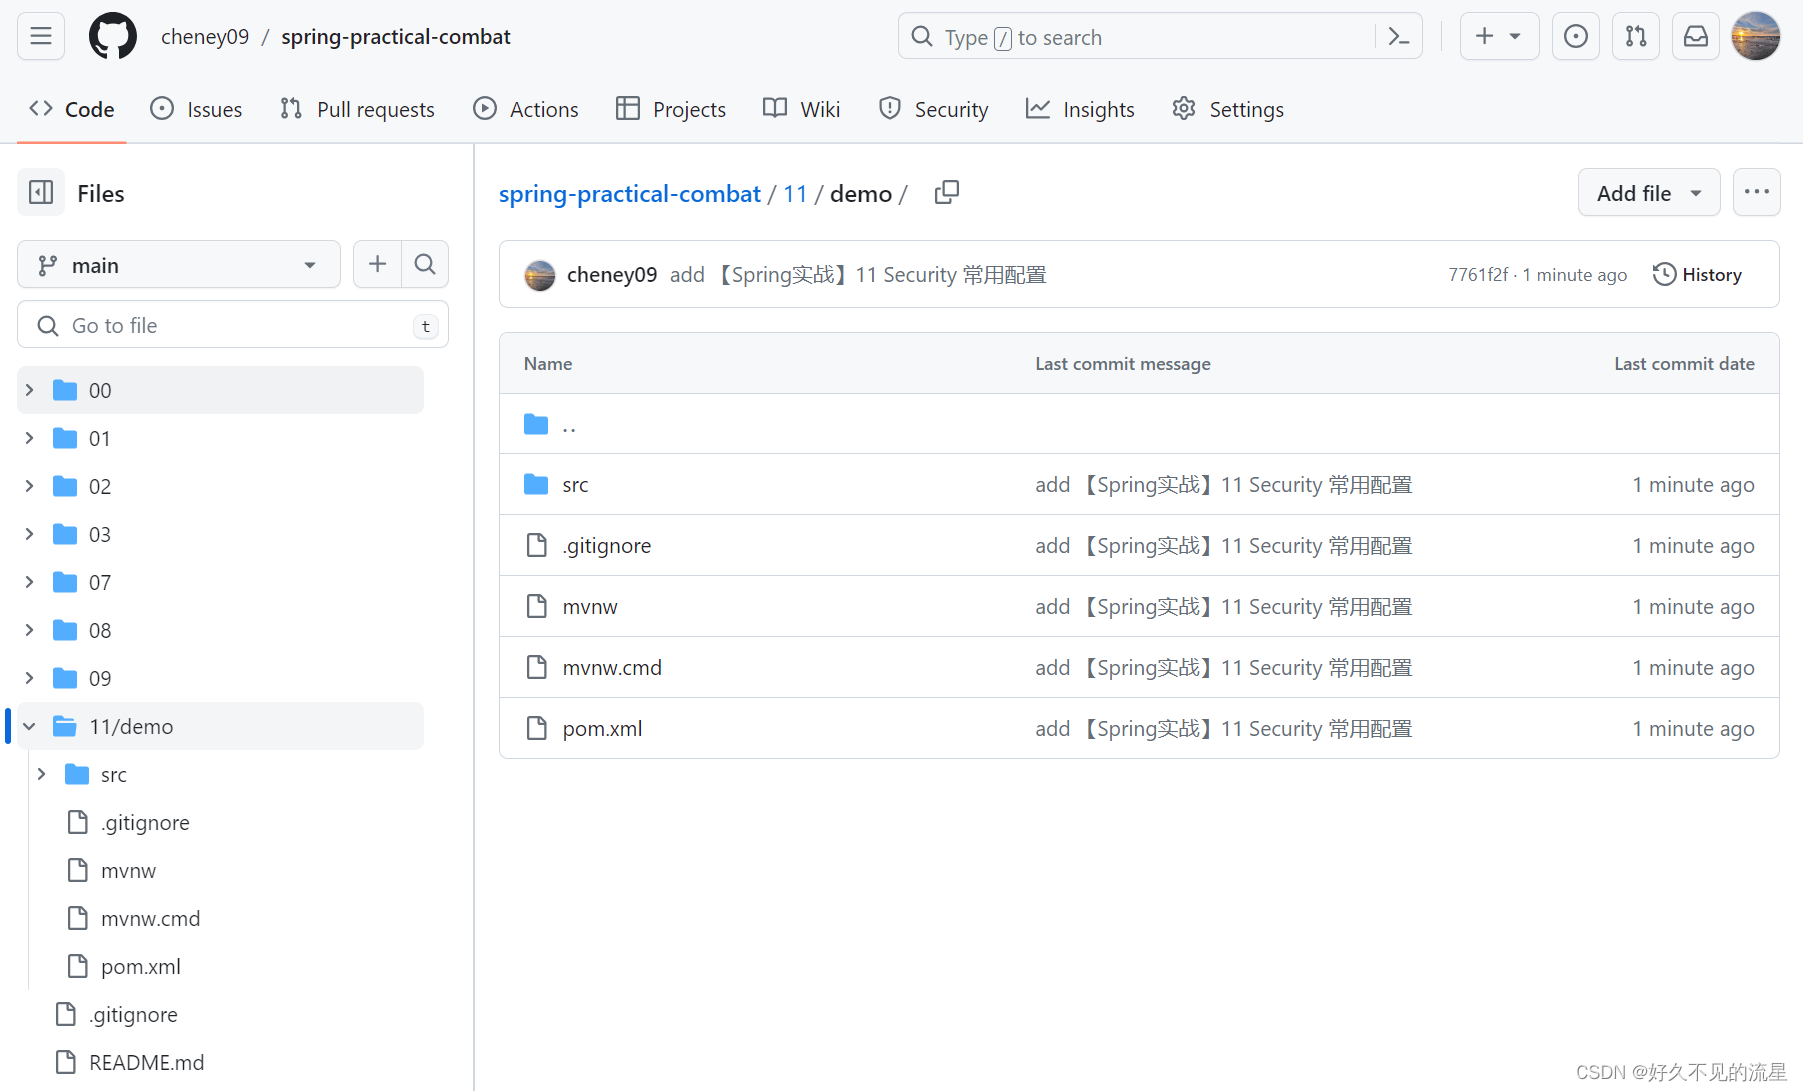Open cheney09 owner link in header
The height and width of the screenshot is (1091, 1803).
[205, 37]
